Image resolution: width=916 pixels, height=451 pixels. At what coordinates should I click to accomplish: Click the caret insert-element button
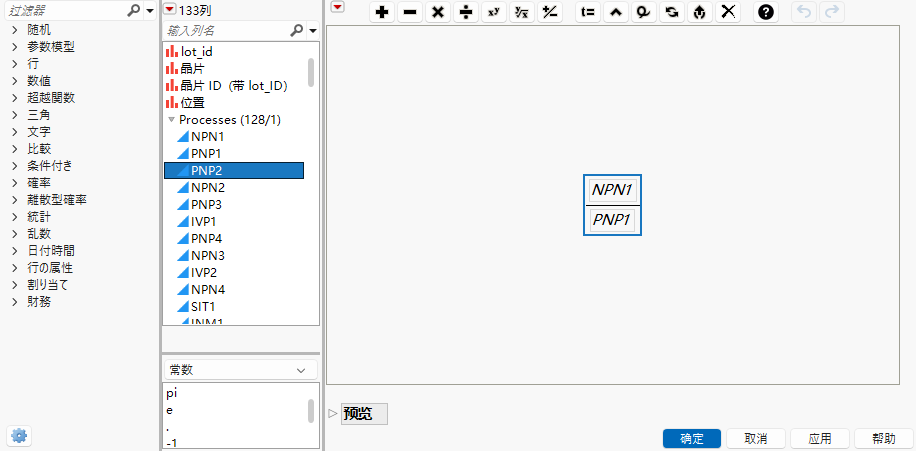coord(616,12)
